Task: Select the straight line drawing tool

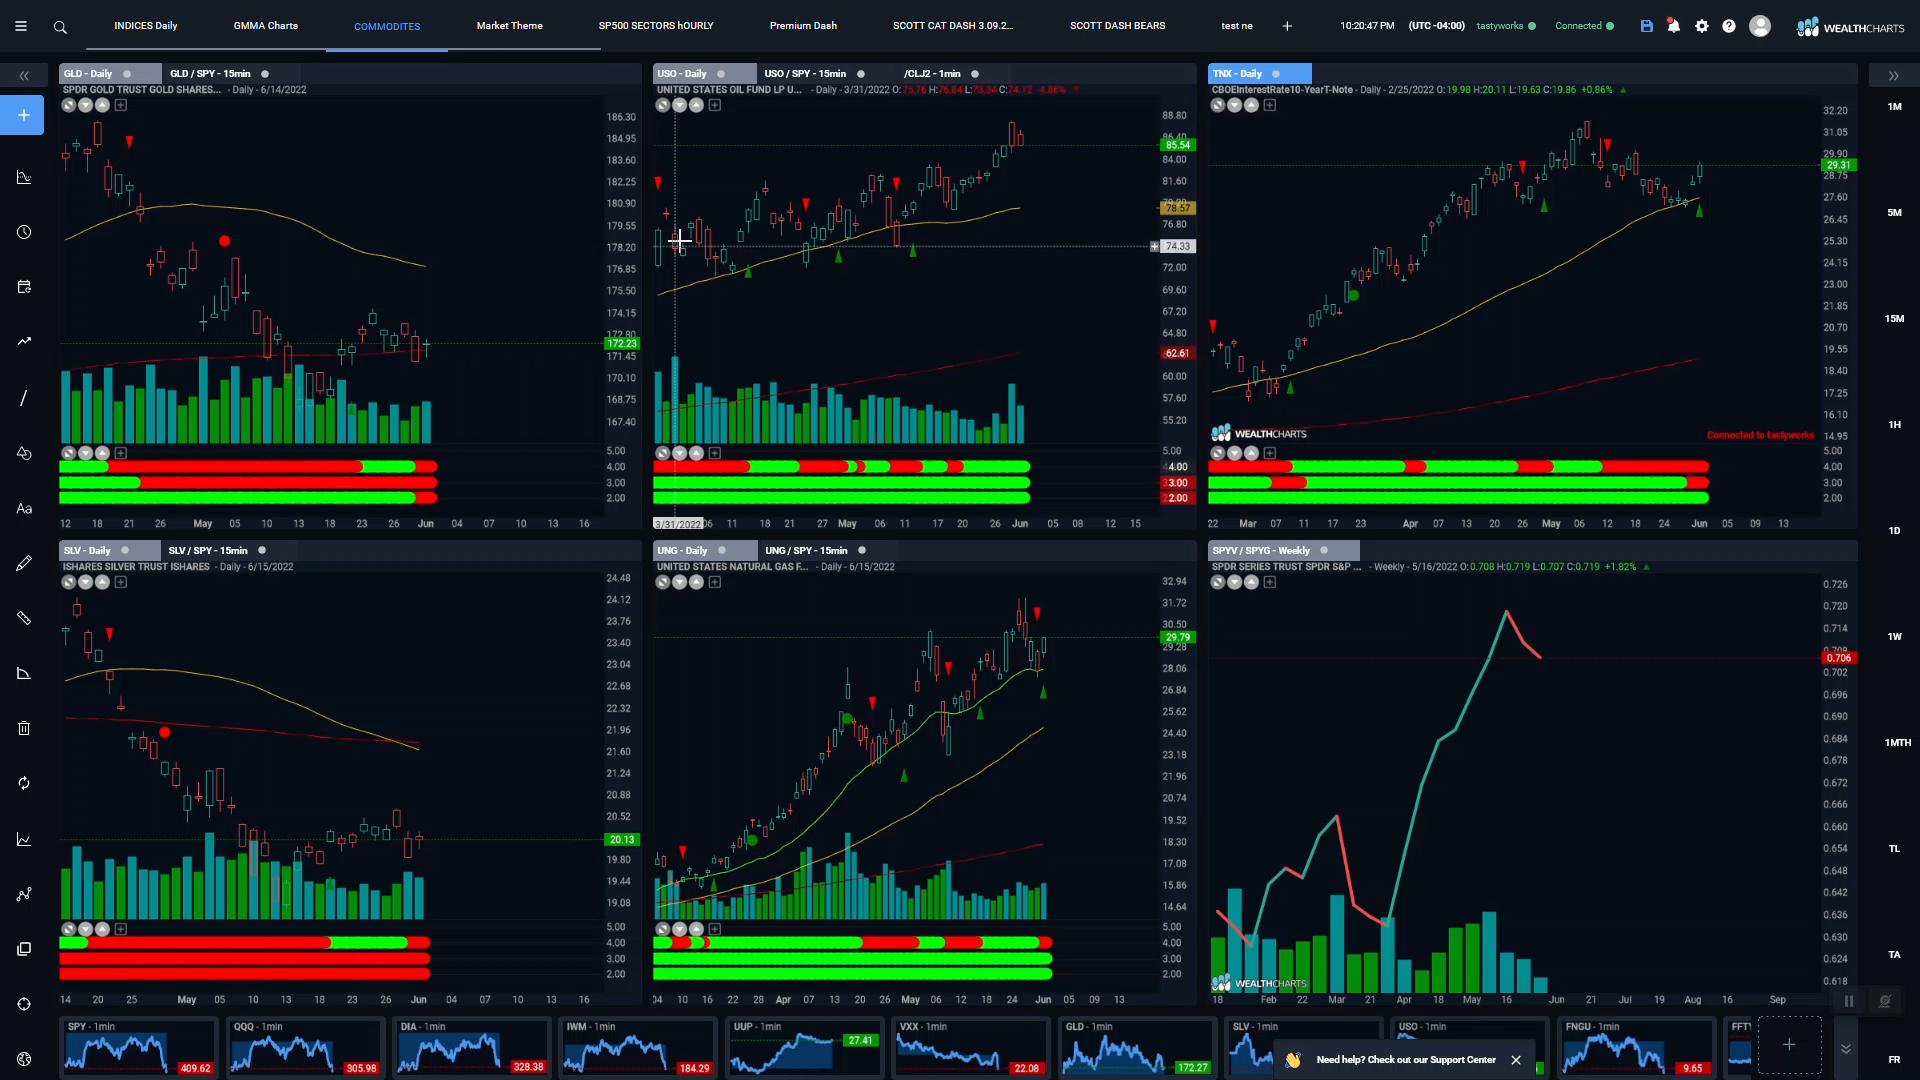Action: click(x=24, y=398)
